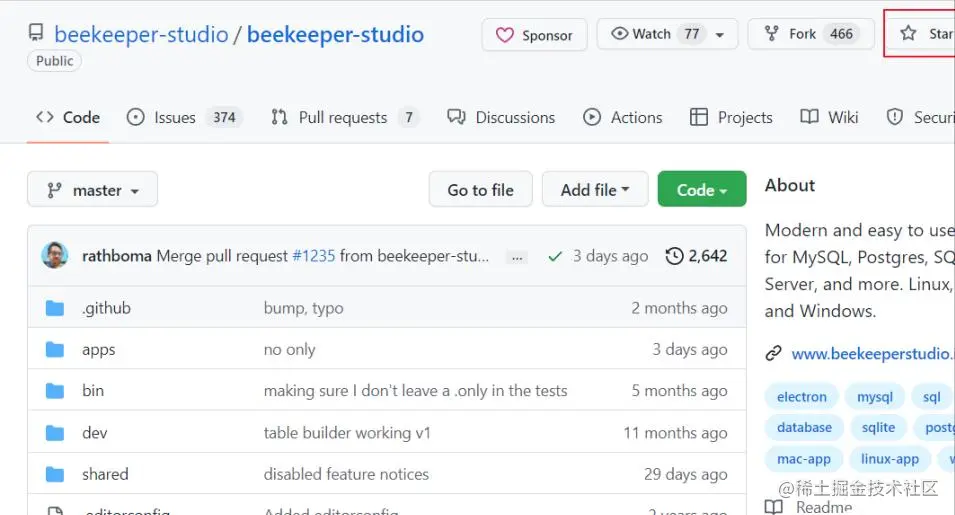955x515 pixels.
Task: Click the apps folder icon
Action: click(55, 350)
